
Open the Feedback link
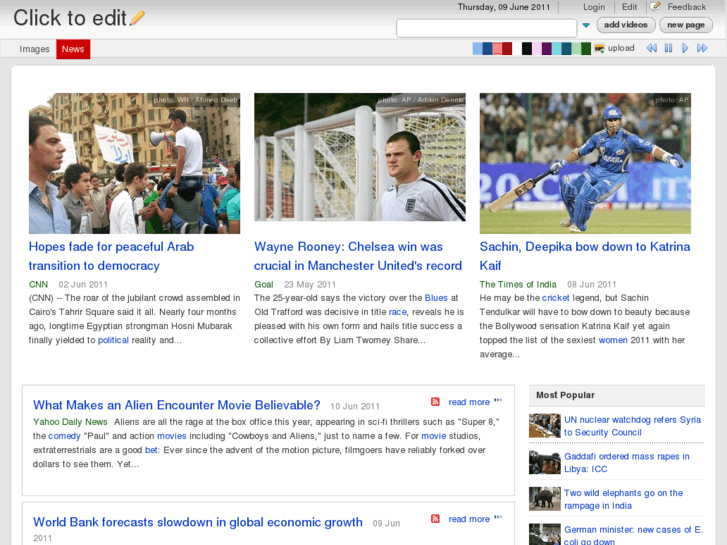click(686, 7)
